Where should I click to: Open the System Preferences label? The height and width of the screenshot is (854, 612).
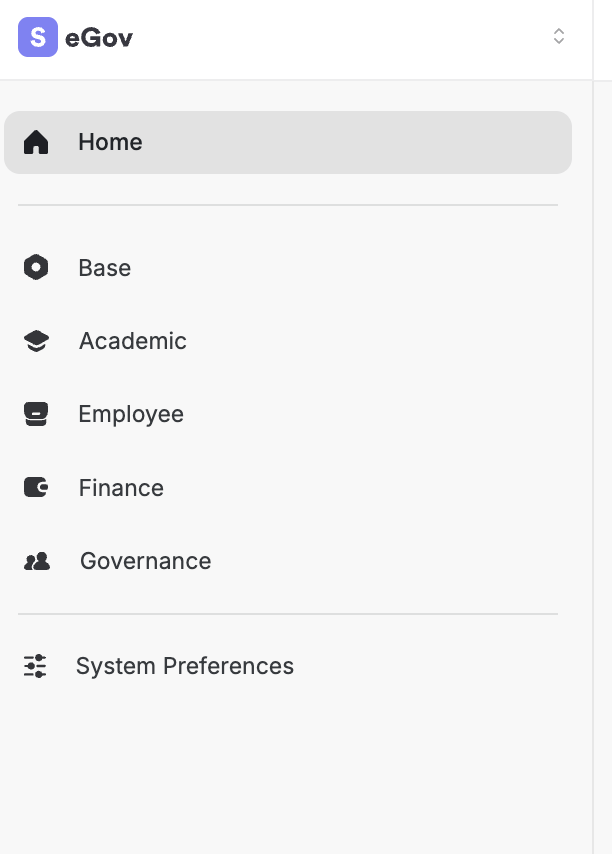(x=185, y=666)
